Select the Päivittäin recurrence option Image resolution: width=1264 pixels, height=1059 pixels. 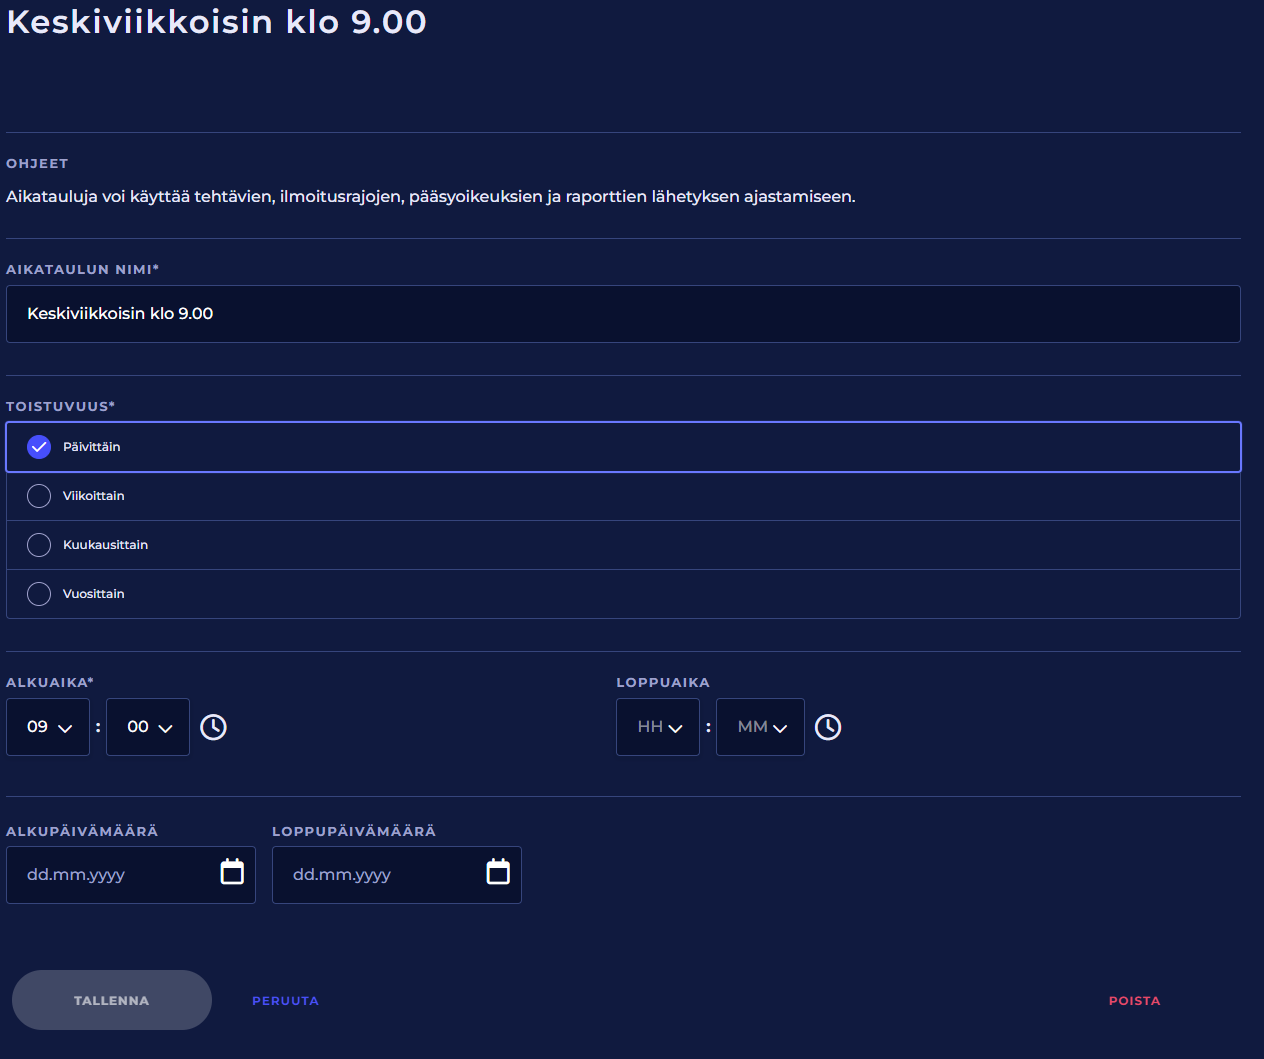(39, 447)
